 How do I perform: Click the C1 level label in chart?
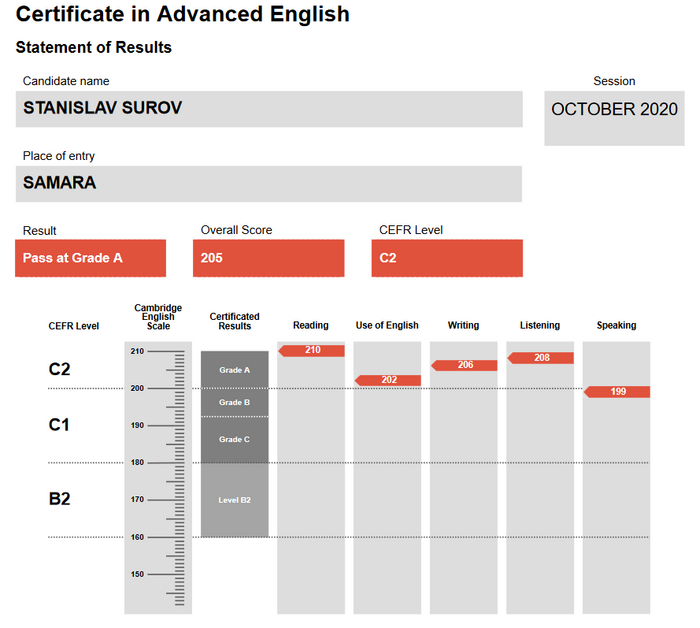[59, 425]
